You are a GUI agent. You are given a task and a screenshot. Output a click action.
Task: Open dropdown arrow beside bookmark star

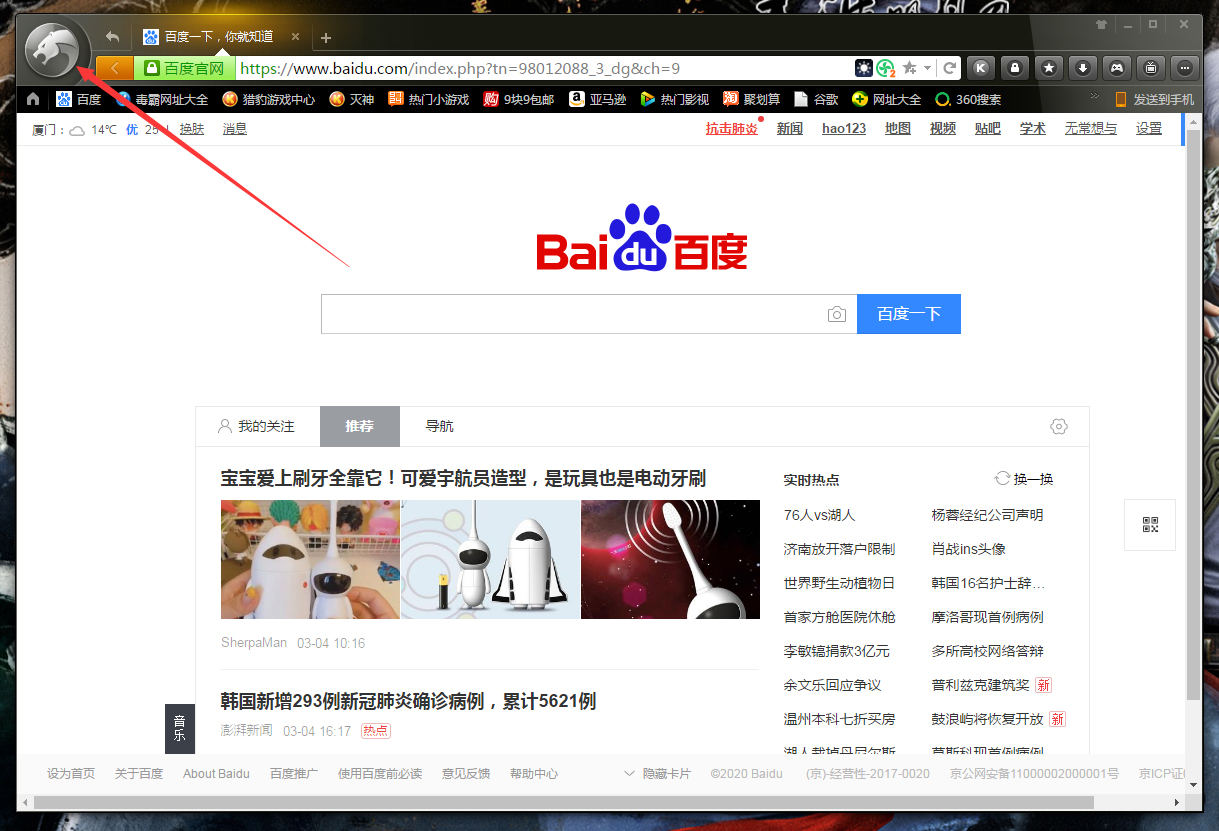click(928, 67)
